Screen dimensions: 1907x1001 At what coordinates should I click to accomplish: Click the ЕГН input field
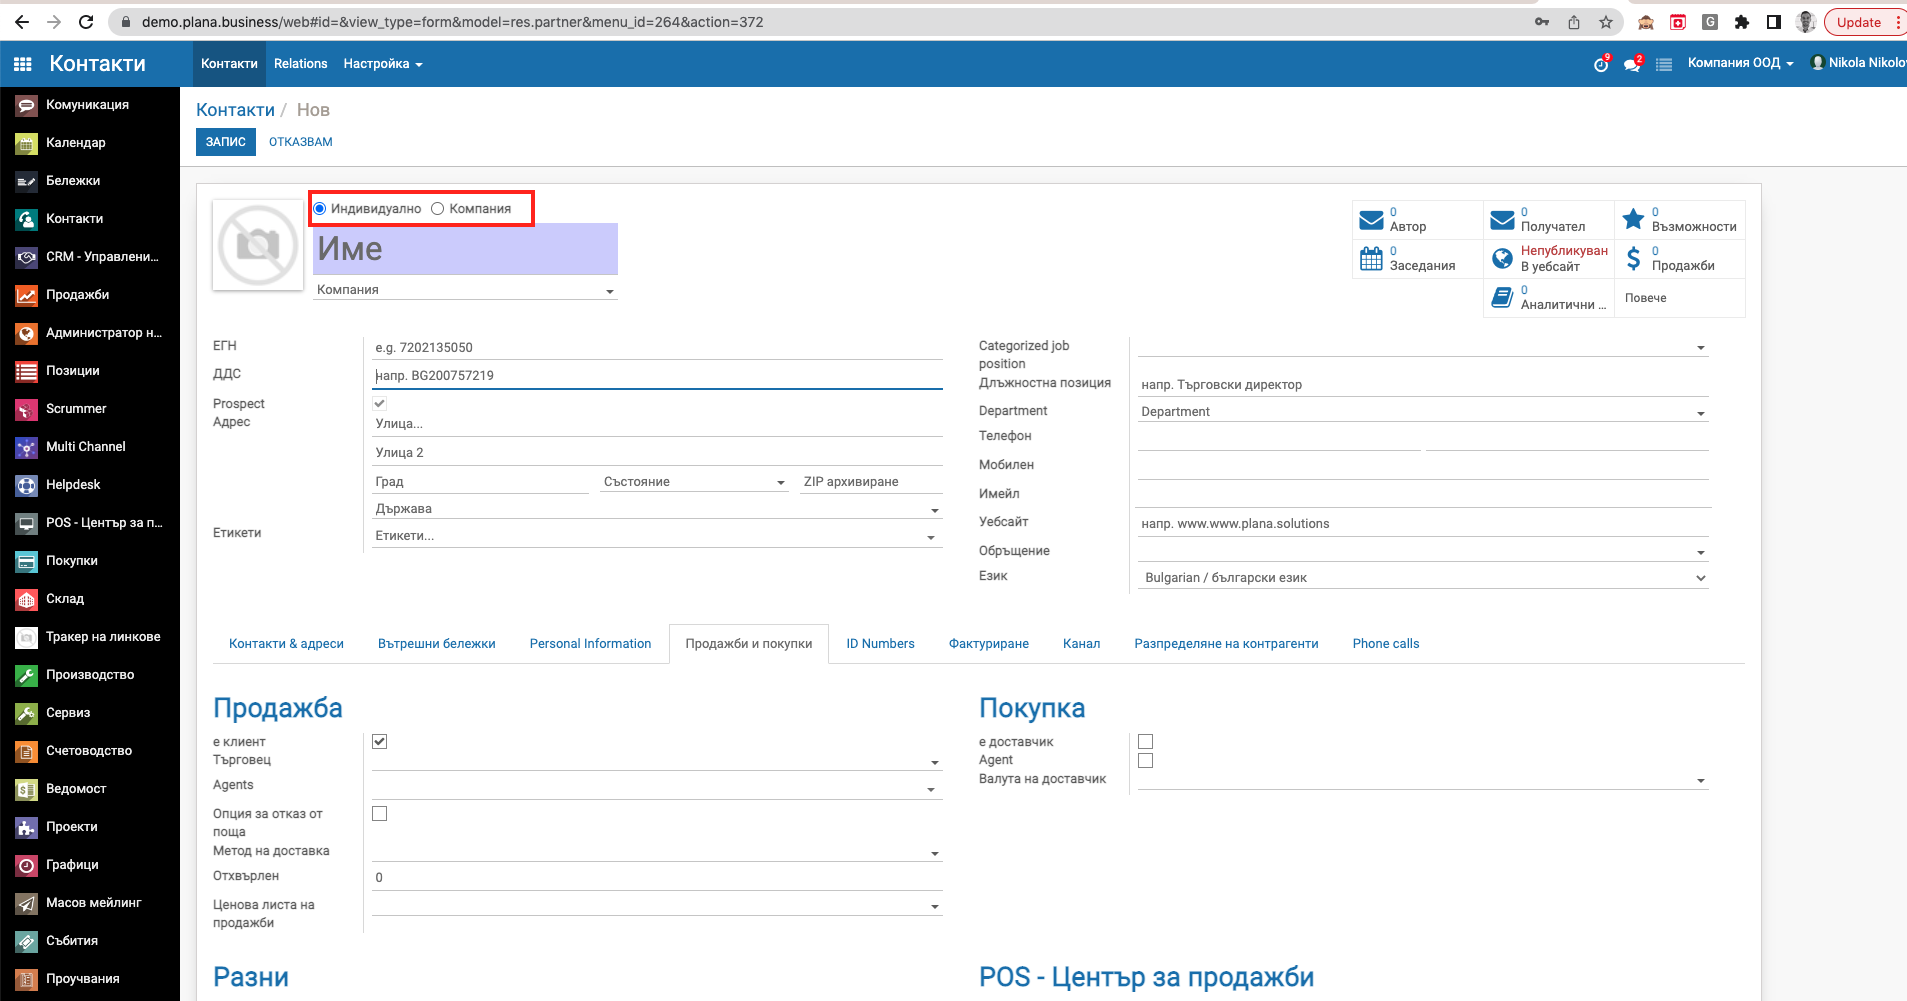coord(657,348)
